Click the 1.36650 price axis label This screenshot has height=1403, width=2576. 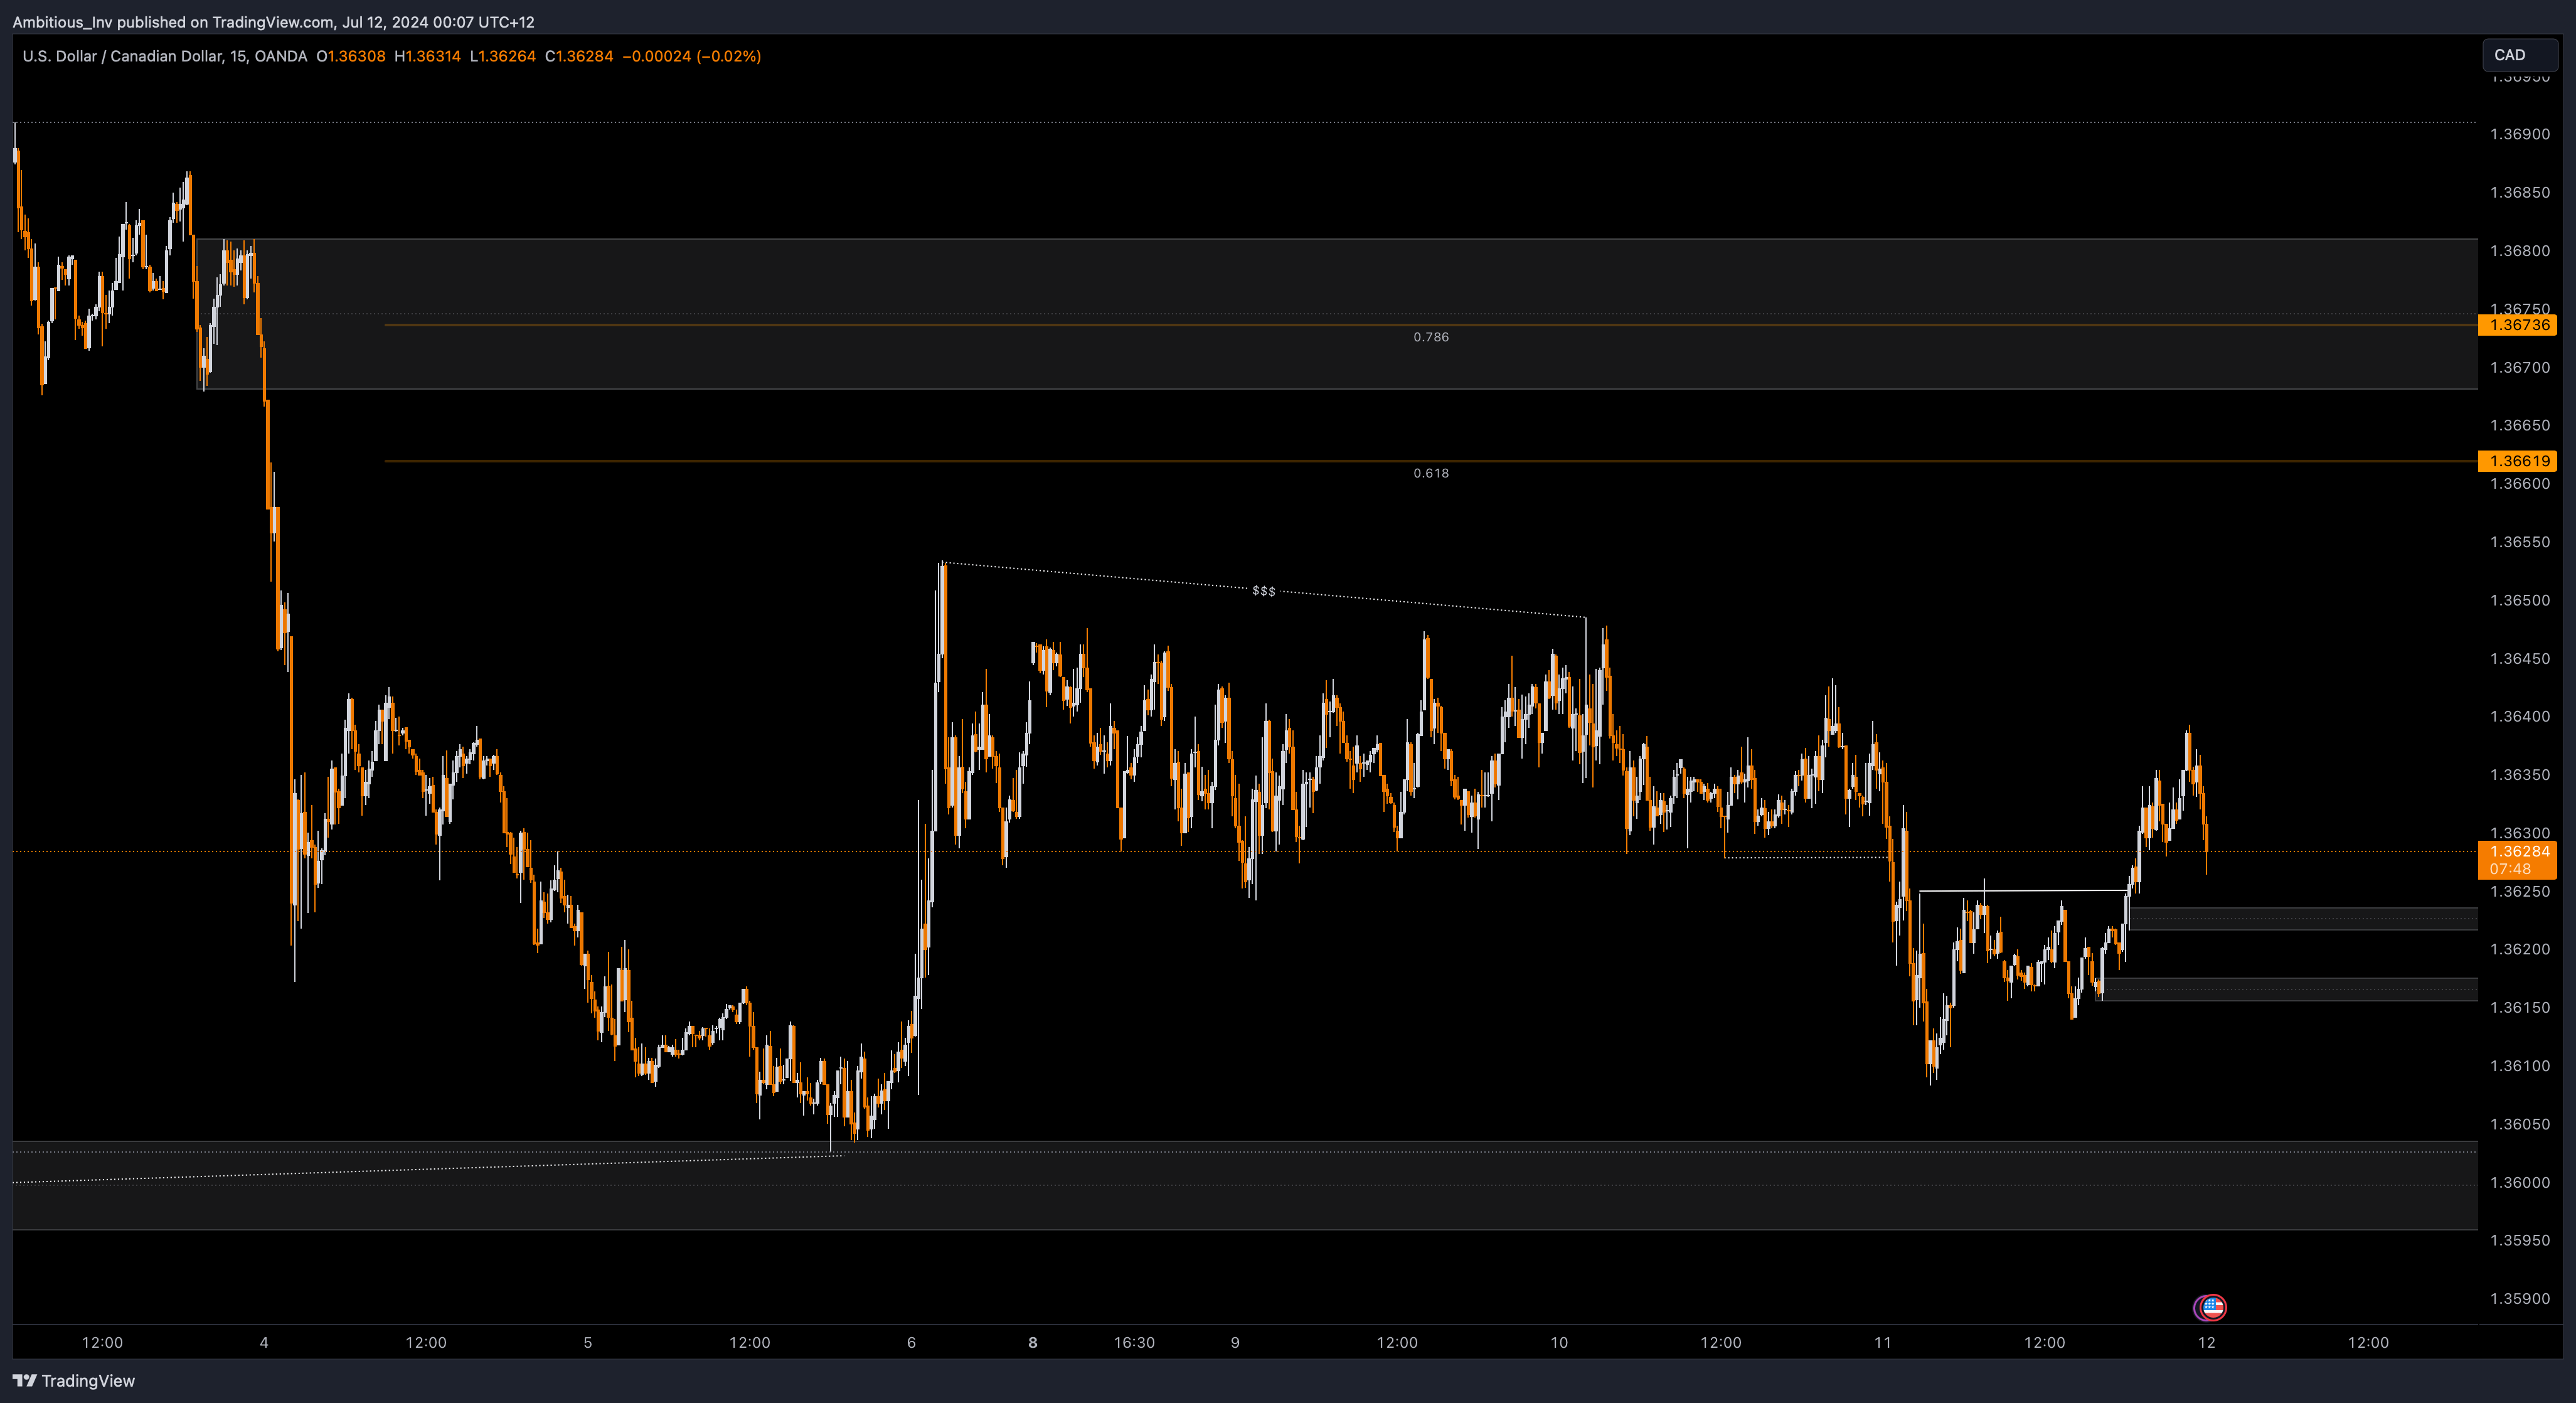pos(2520,425)
